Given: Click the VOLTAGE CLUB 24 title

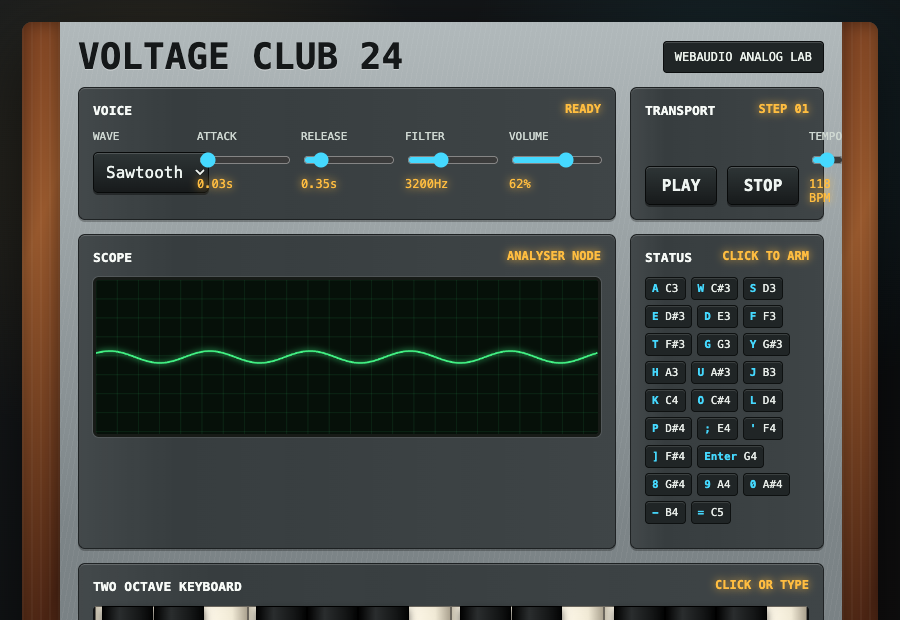Looking at the screenshot, I should 240,56.
